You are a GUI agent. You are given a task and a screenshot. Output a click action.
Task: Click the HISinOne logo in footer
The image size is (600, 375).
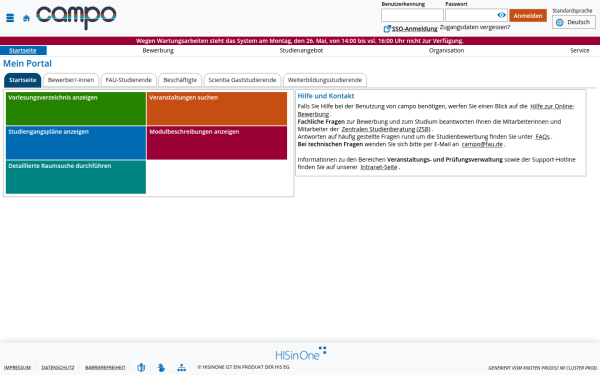[300, 354]
